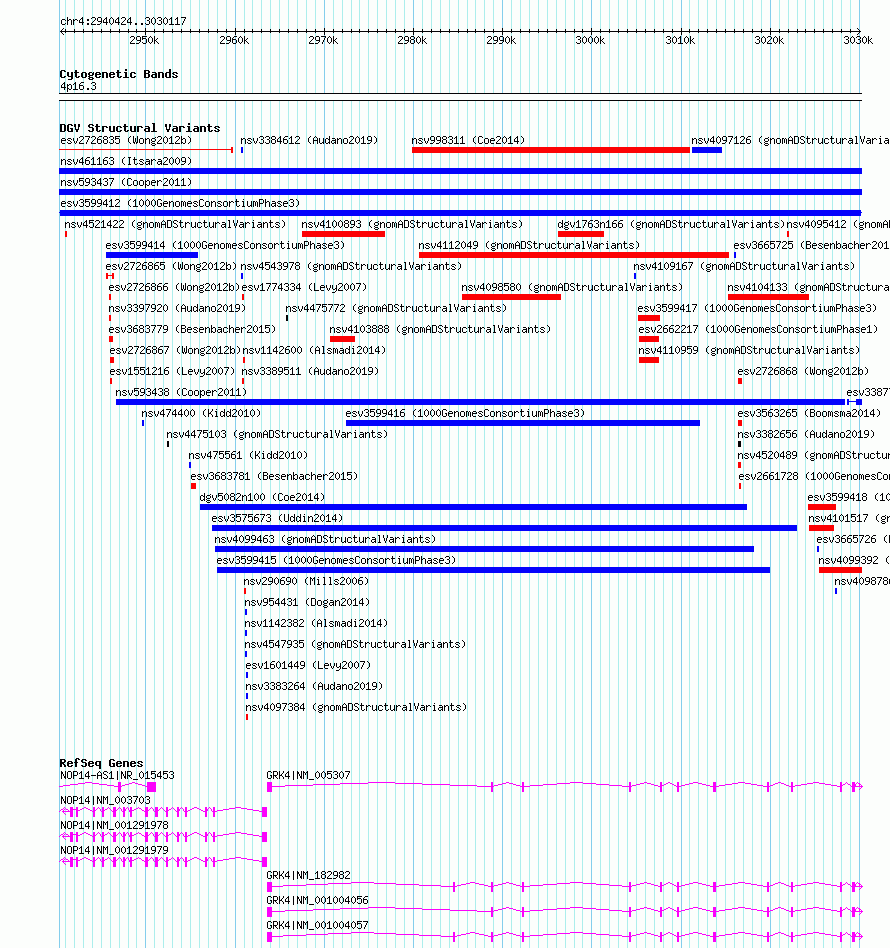
Task: Select esv3599415 (1000GenomesConsortiumPhase3) label
Action: coord(336,560)
